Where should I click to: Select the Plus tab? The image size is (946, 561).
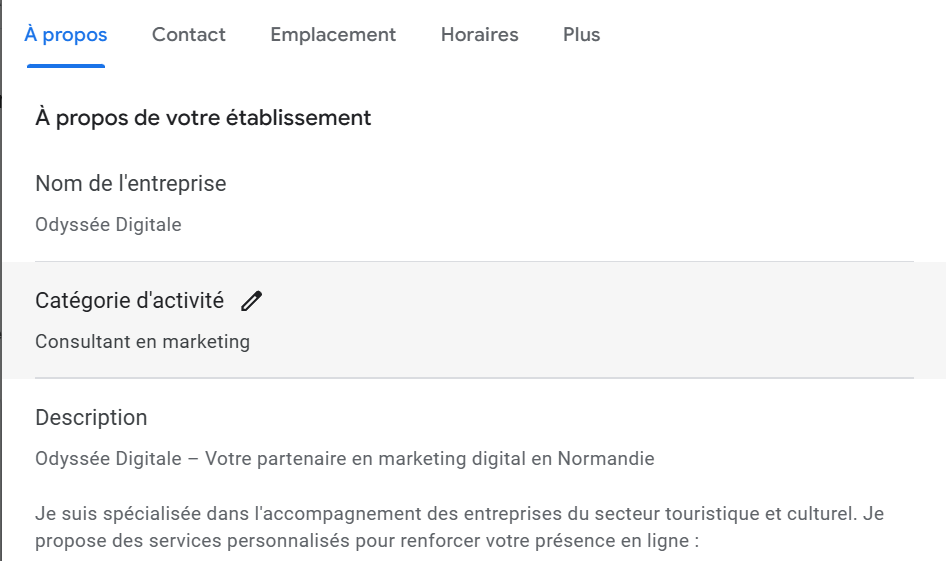[x=581, y=35]
